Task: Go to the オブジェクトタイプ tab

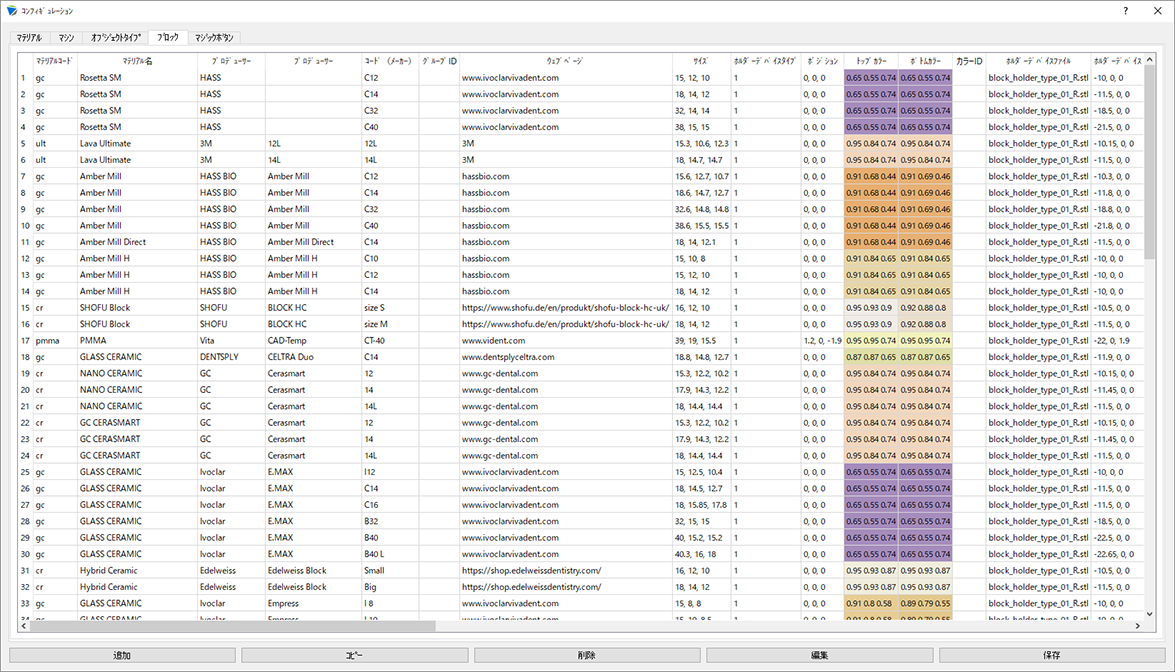Action: click(115, 37)
